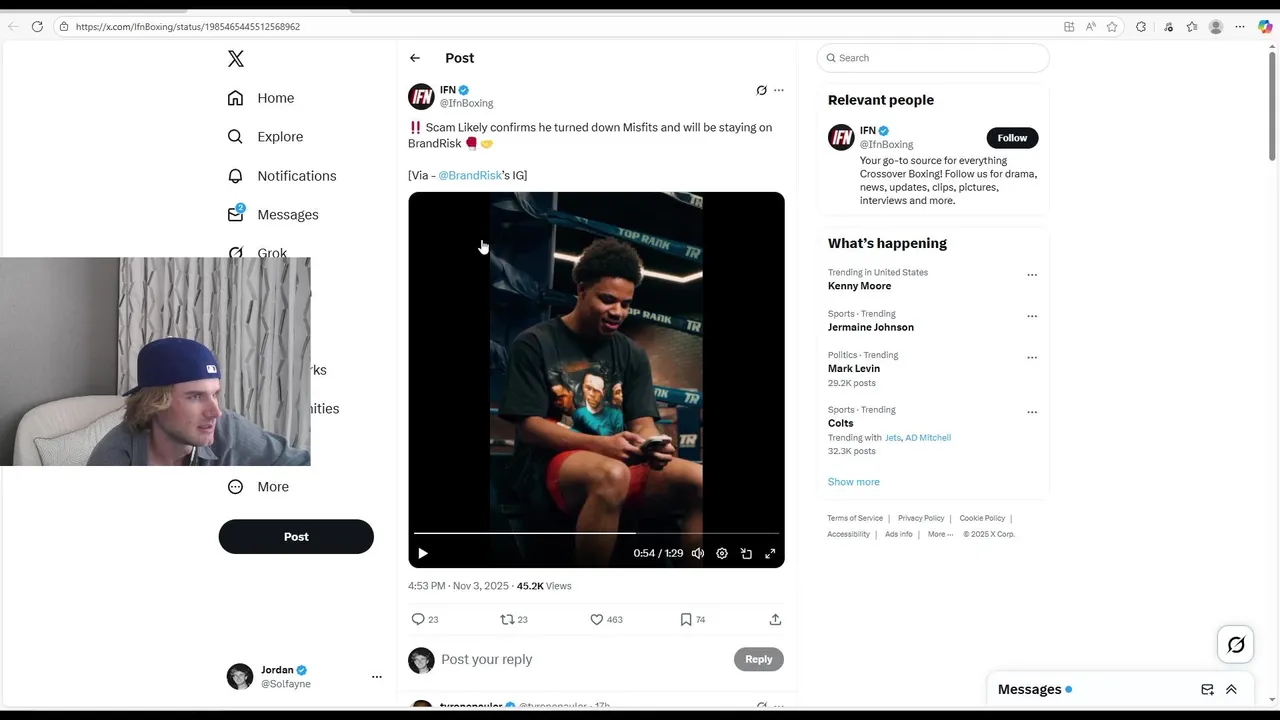The image size is (1280, 720).
Task: Go back using the Post arrow
Action: pyautogui.click(x=415, y=58)
